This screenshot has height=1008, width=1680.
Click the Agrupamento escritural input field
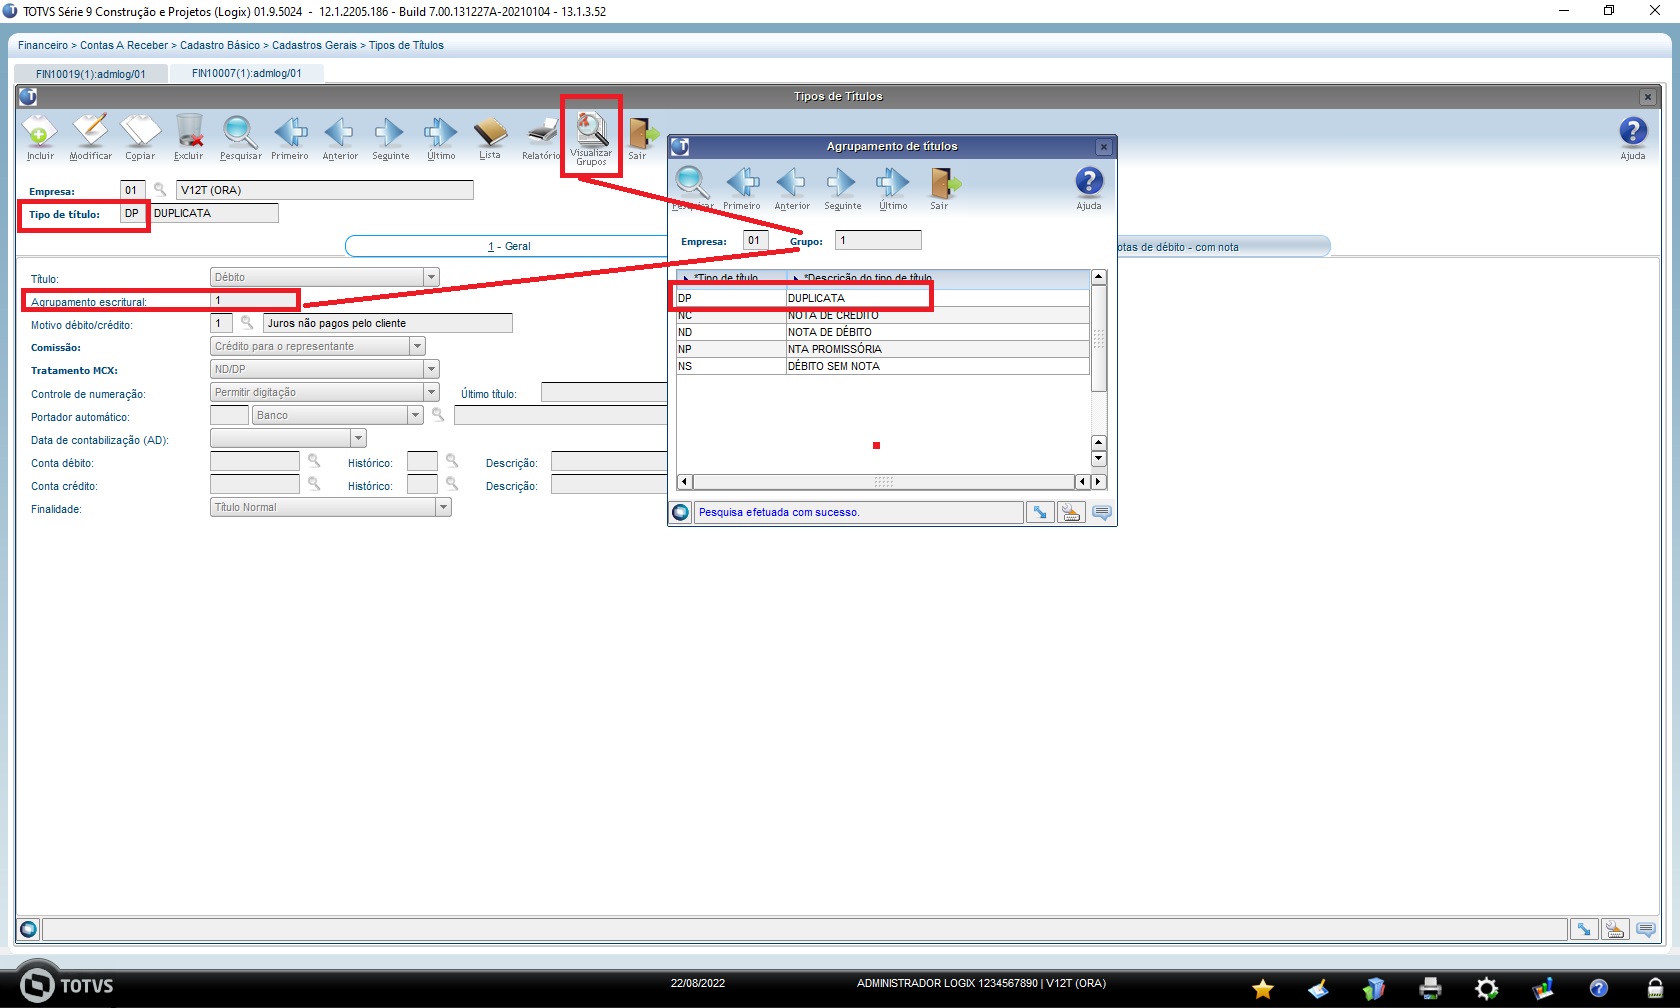(x=254, y=300)
